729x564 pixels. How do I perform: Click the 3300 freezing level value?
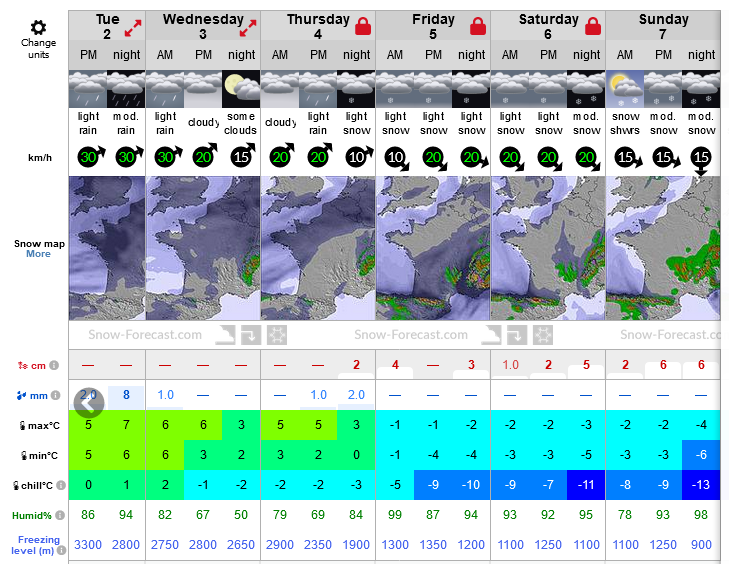point(88,544)
